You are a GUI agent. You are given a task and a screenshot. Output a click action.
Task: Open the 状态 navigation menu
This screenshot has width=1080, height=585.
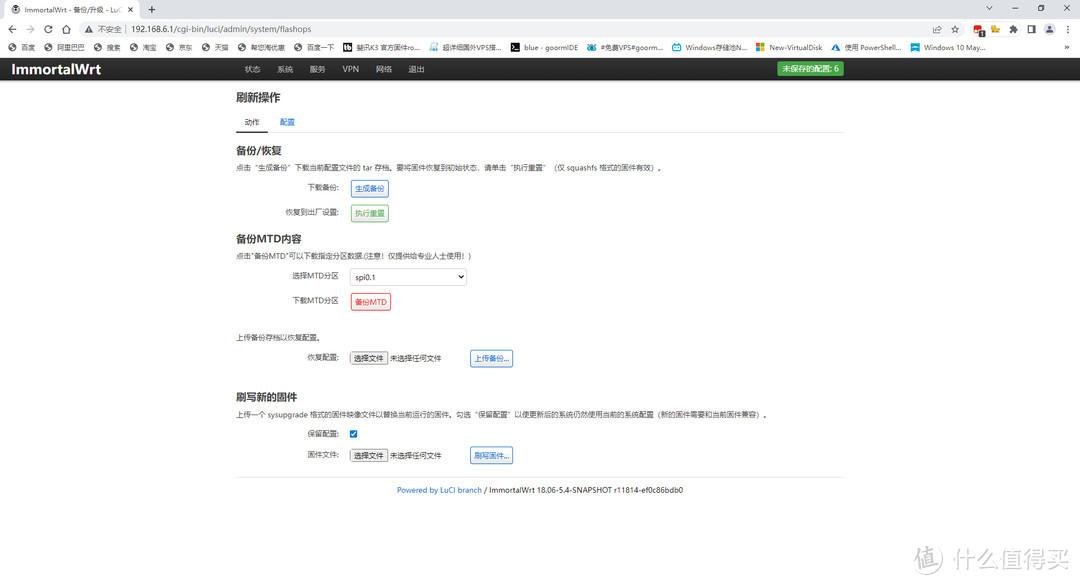pyautogui.click(x=252, y=69)
